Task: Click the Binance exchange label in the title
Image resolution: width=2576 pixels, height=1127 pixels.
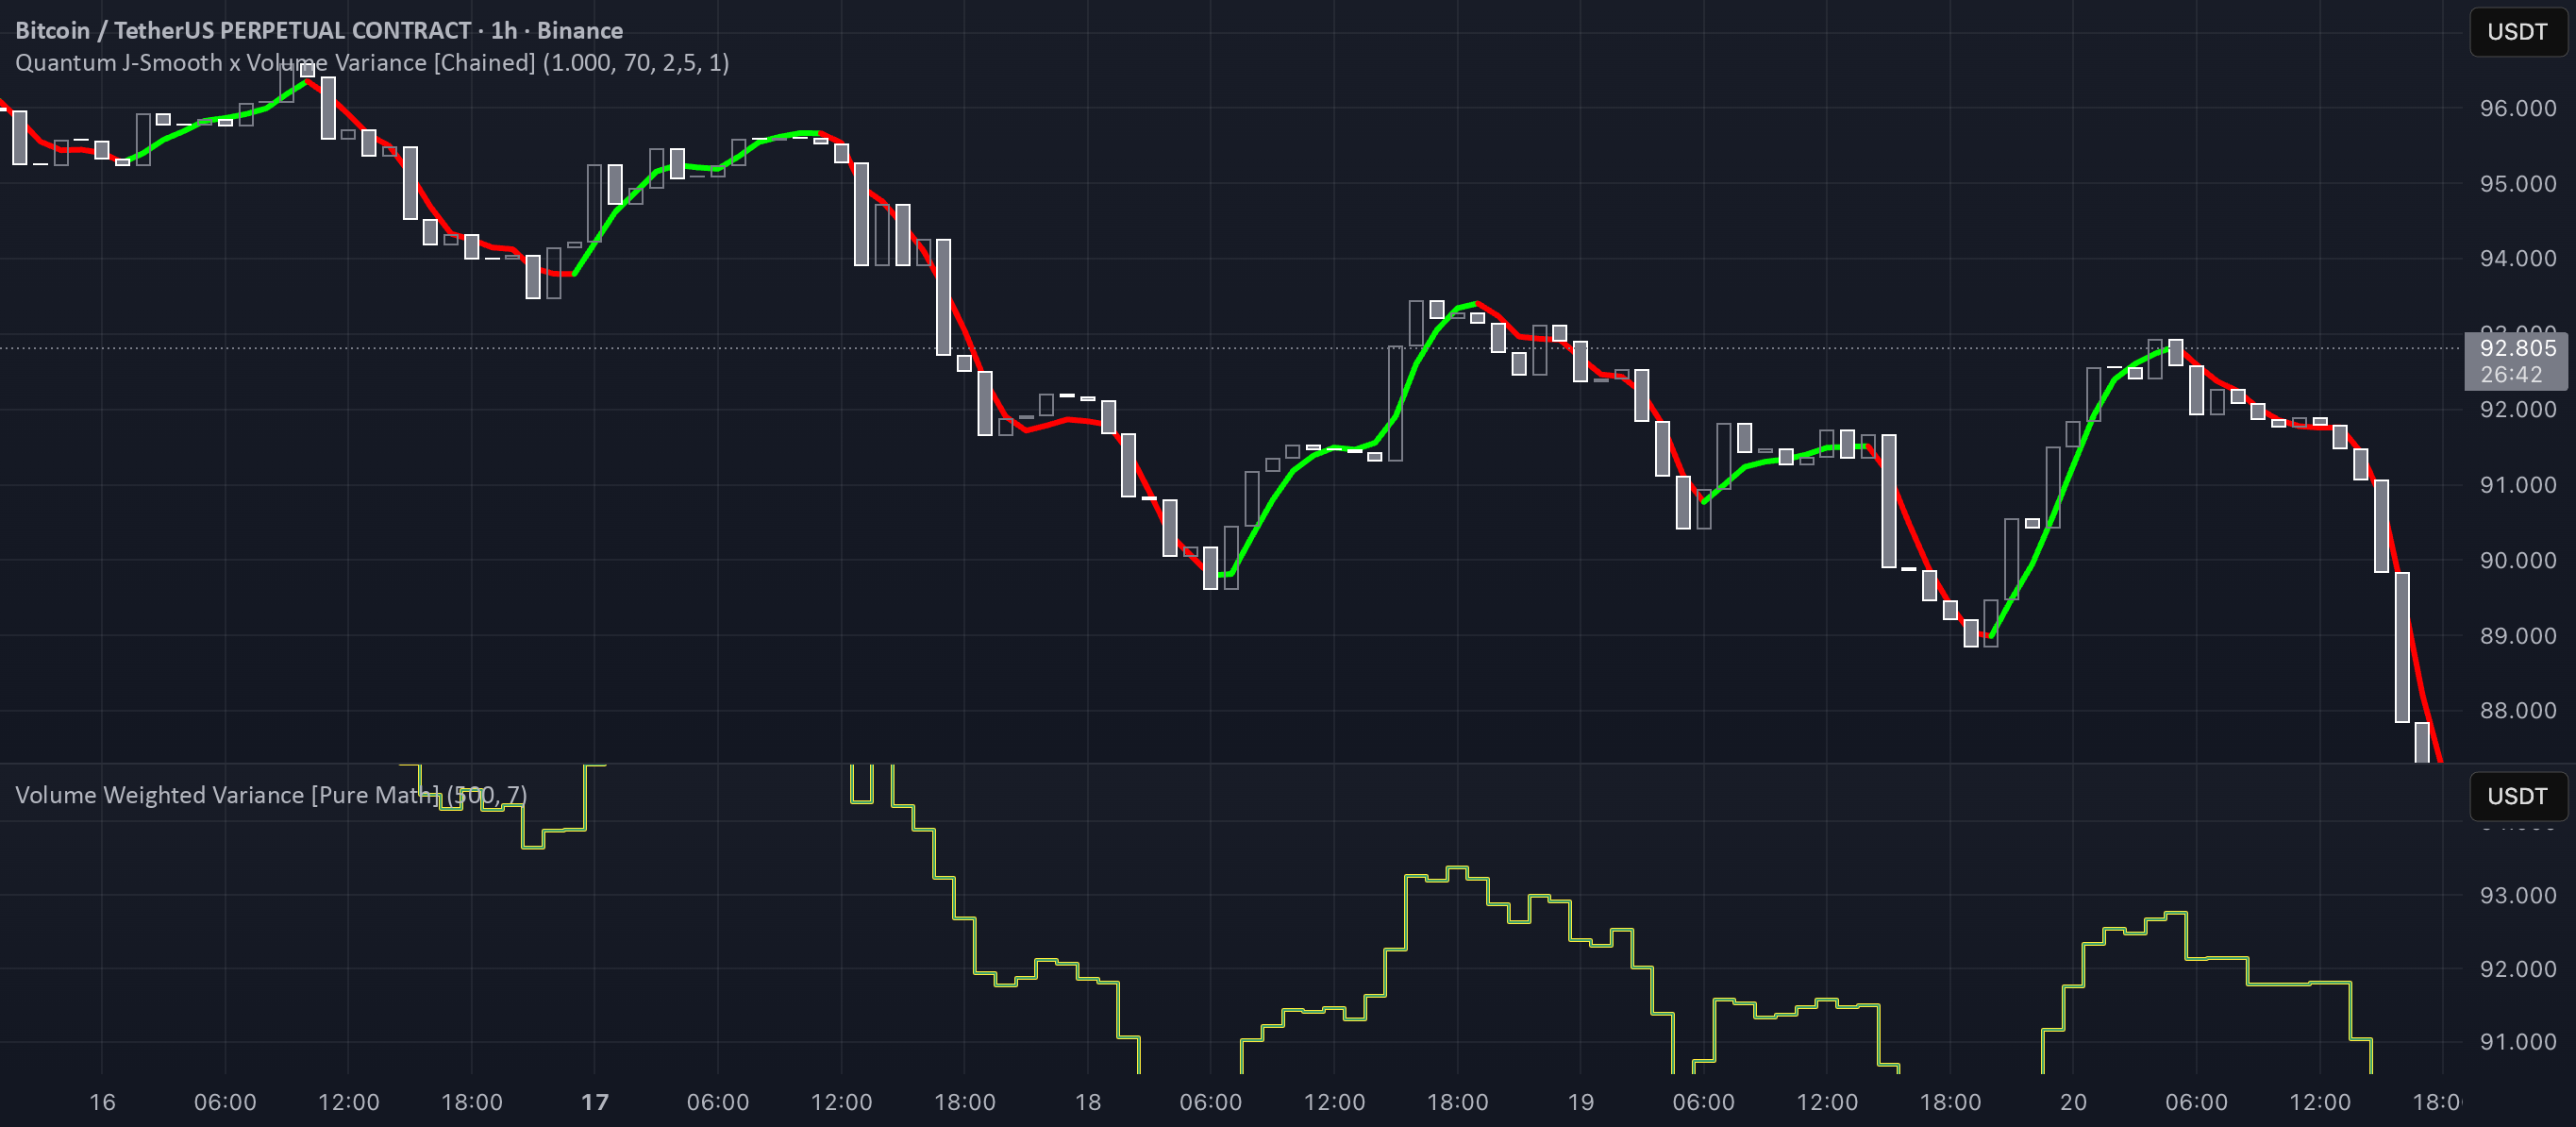Action: (x=580, y=30)
